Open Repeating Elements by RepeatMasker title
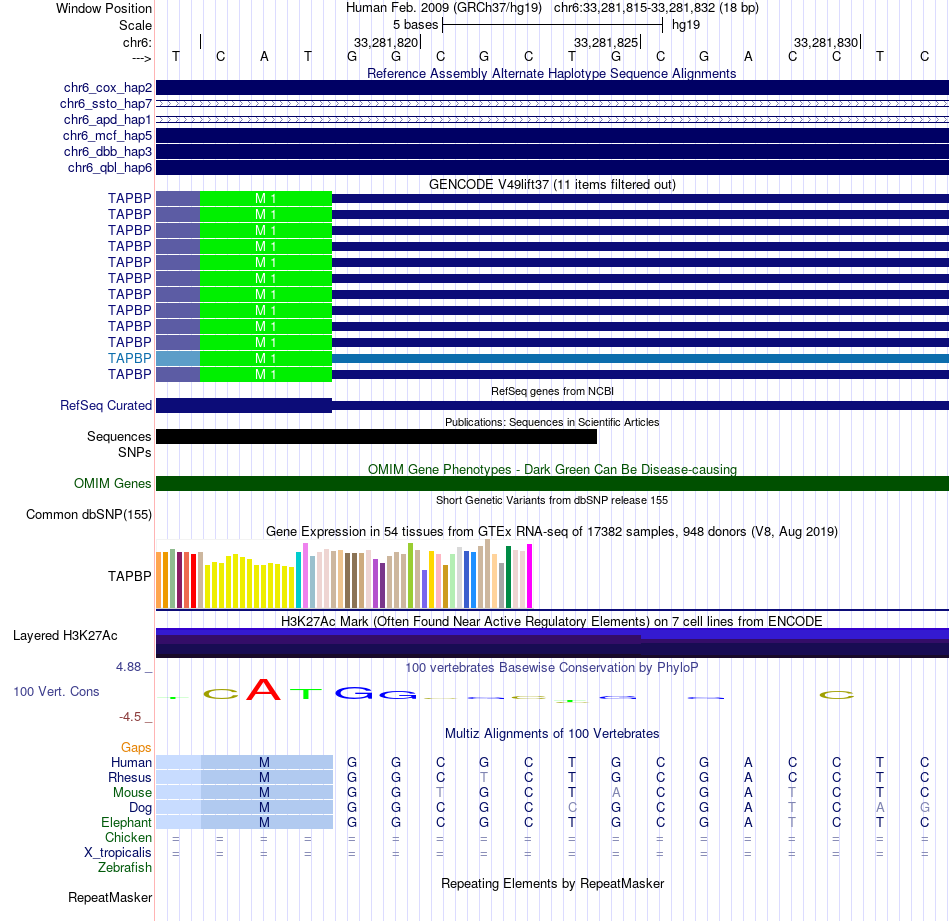Screen dimensions: 950x921 click(x=552, y=883)
